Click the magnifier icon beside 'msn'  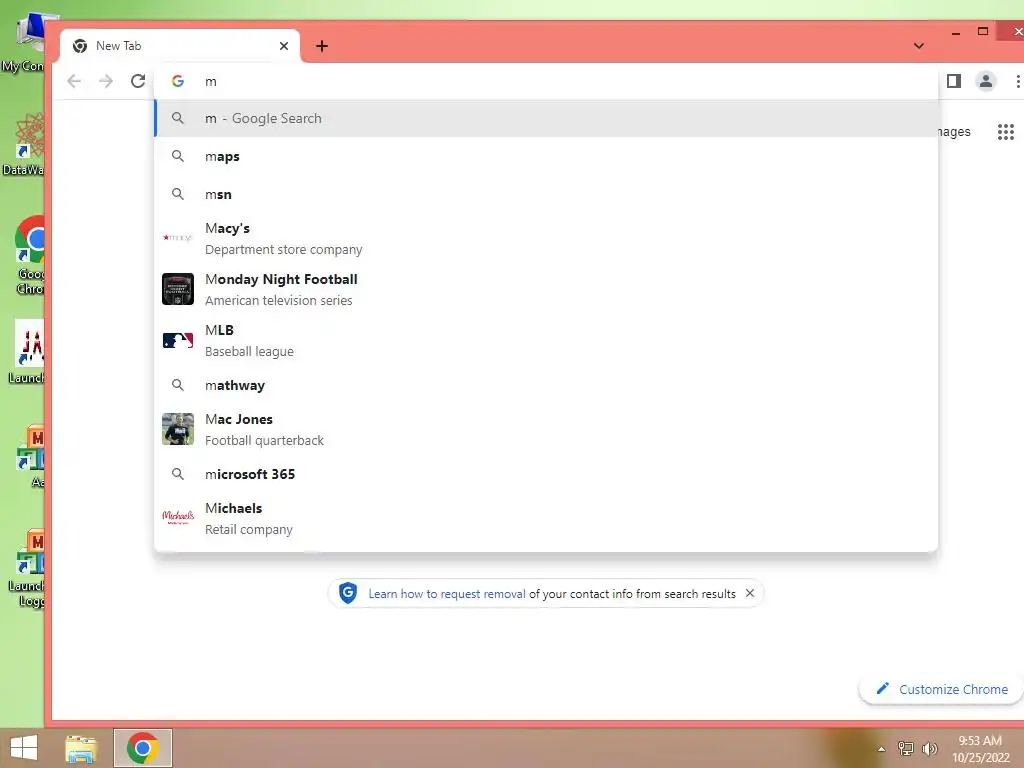tap(178, 194)
